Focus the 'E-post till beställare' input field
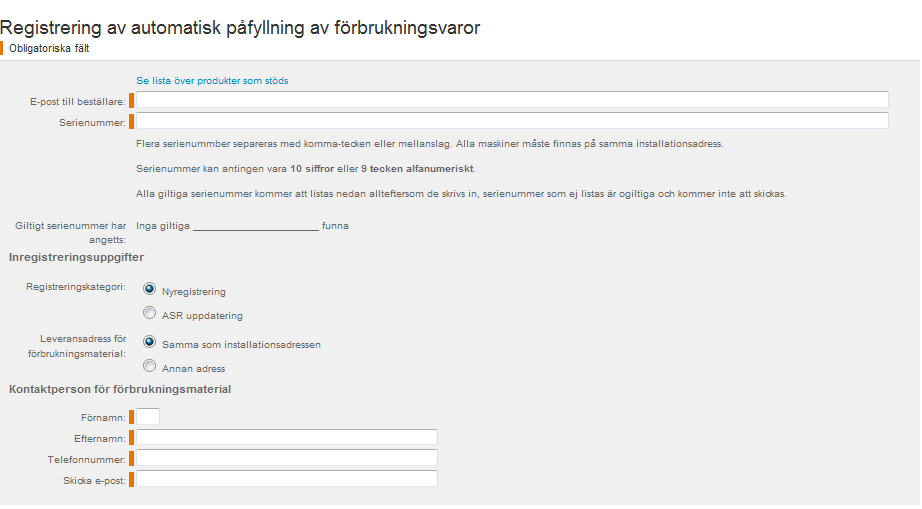This screenshot has width=922, height=509. coord(512,100)
